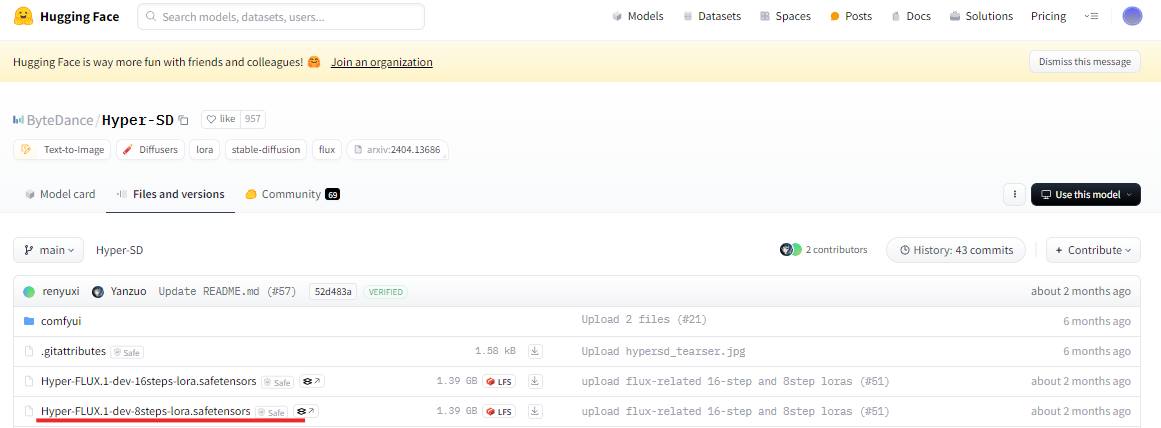The height and width of the screenshot is (428, 1161).
Task: Open the Contribute dropdown
Action: click(x=1093, y=250)
